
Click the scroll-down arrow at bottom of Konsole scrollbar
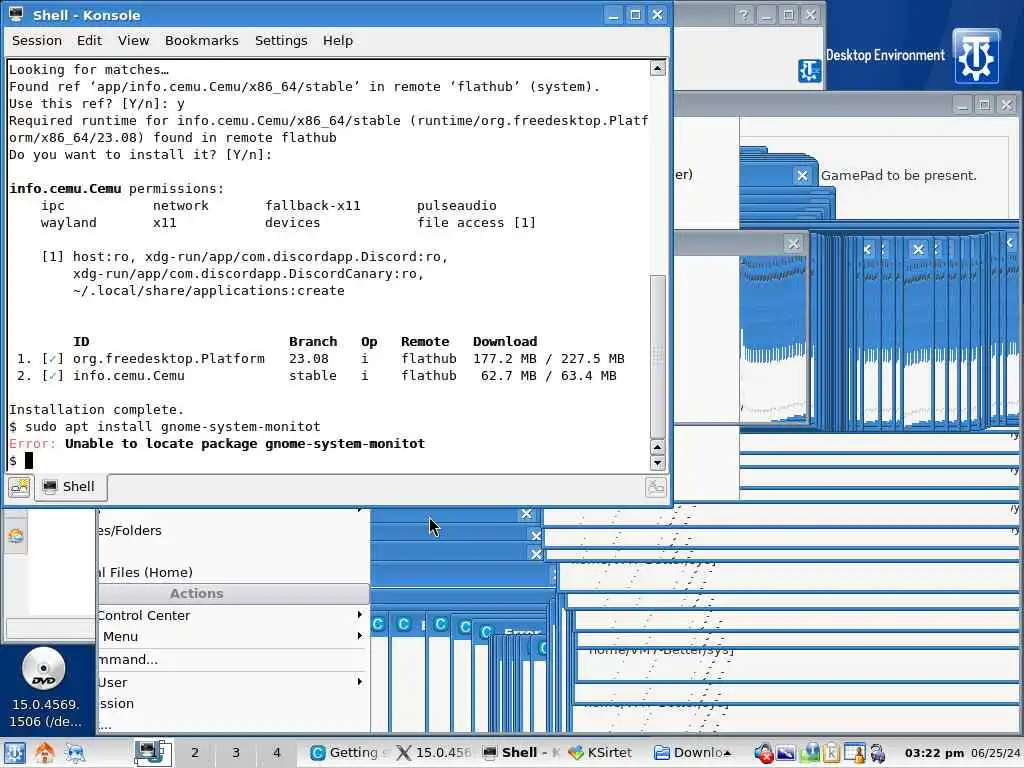(x=658, y=462)
